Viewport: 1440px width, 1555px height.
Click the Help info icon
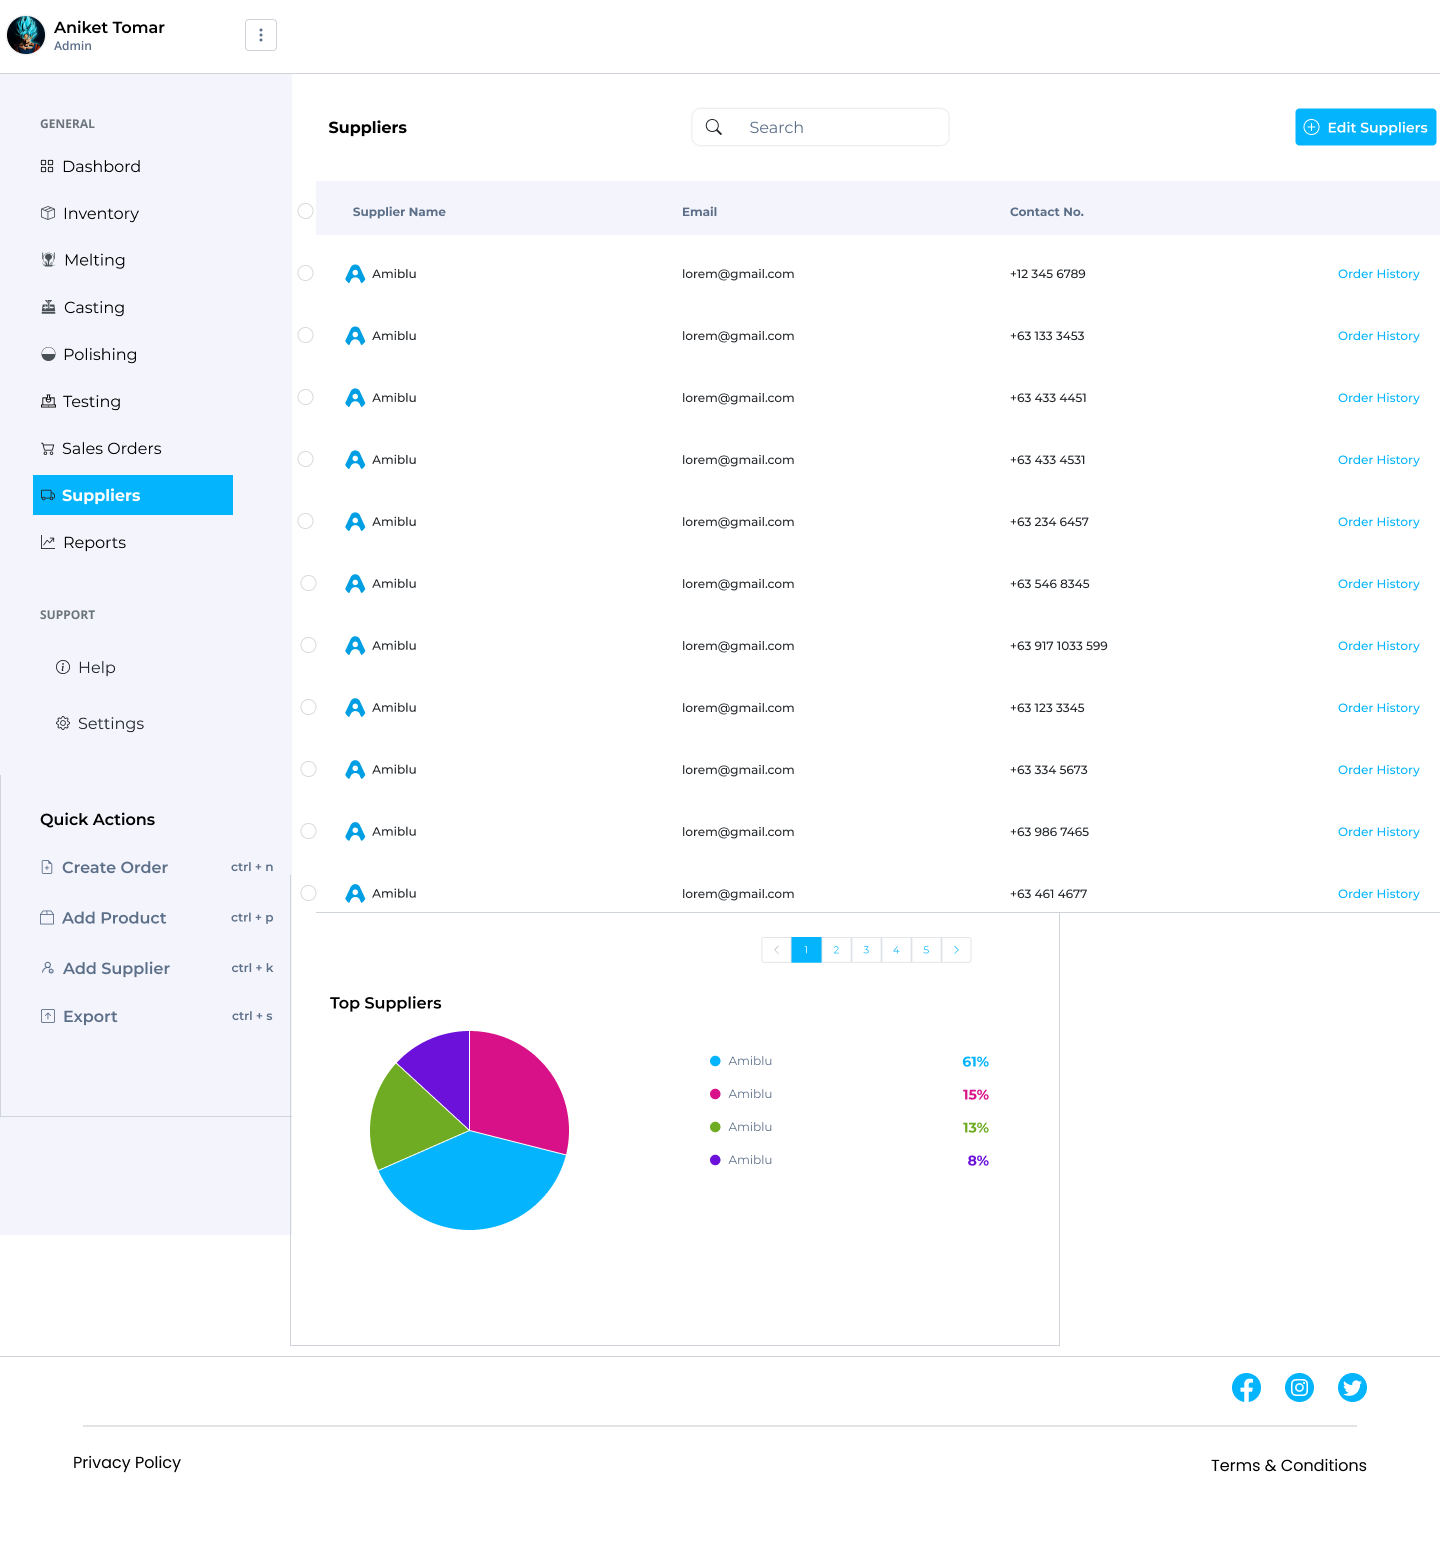[x=63, y=667]
